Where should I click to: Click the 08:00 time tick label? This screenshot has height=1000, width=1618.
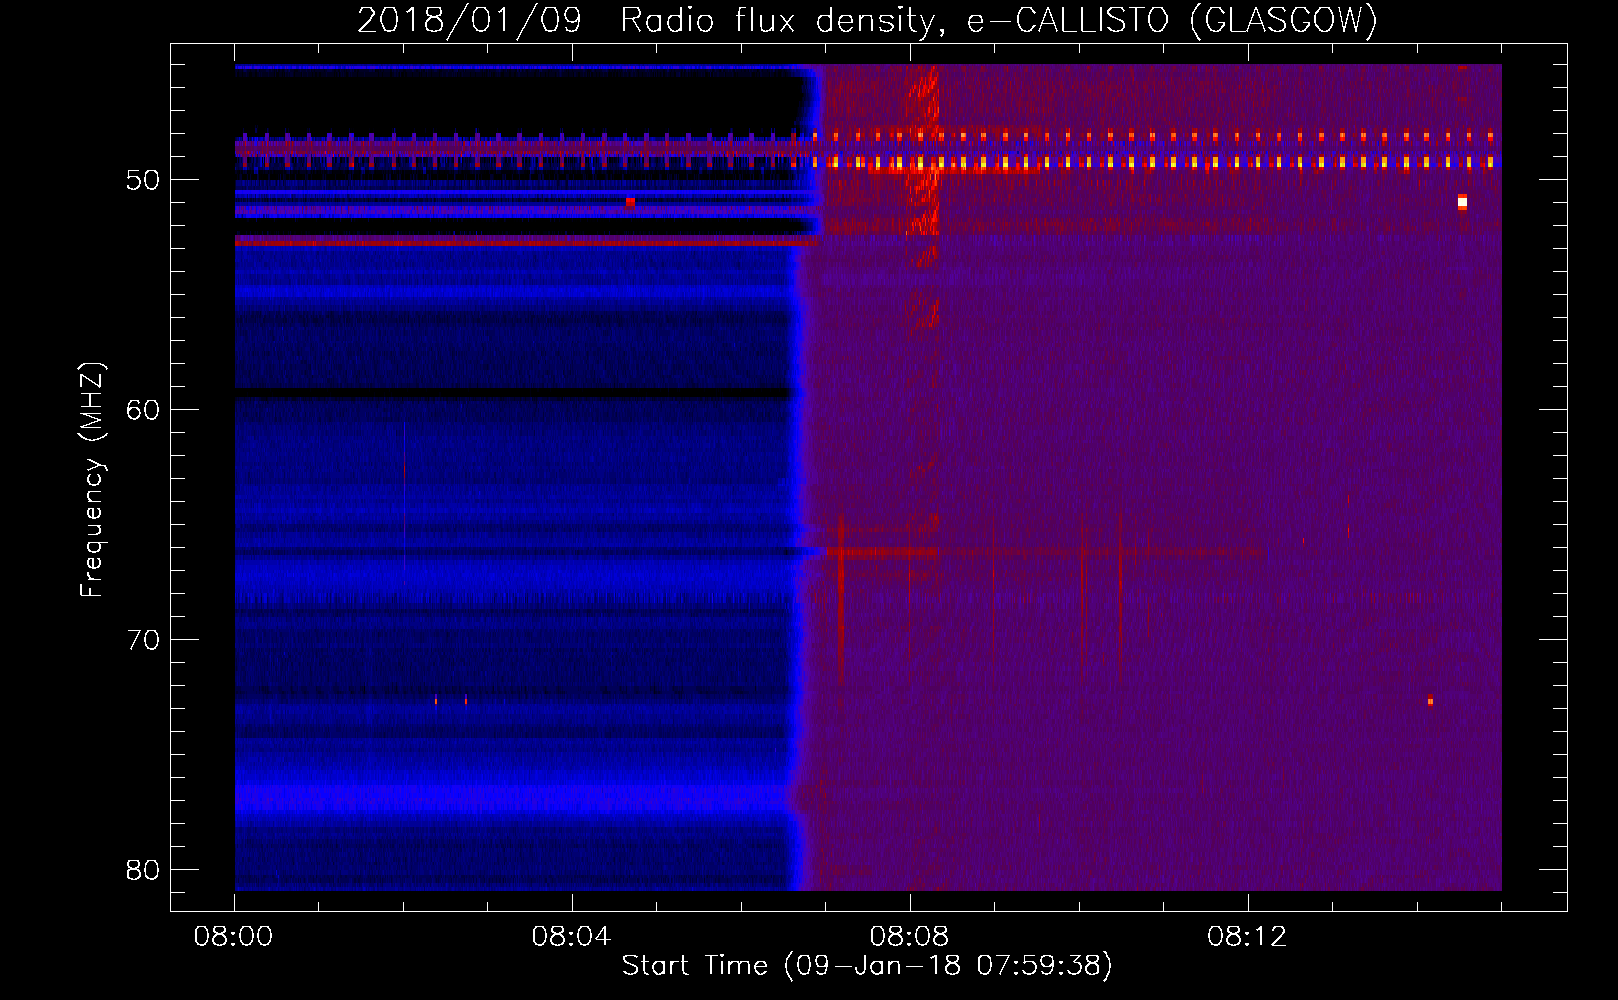pos(234,937)
